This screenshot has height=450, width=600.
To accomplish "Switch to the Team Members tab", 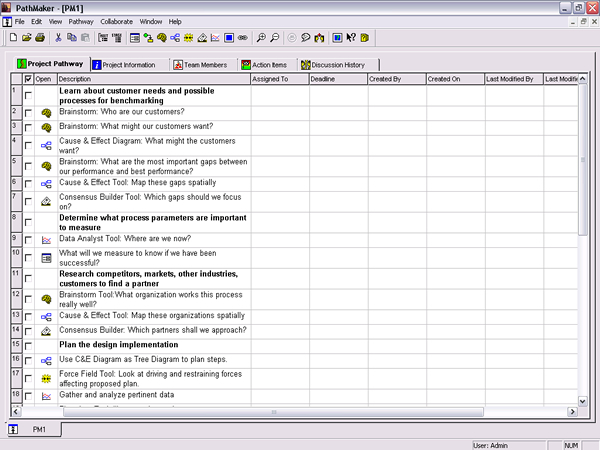I will tap(204, 65).
